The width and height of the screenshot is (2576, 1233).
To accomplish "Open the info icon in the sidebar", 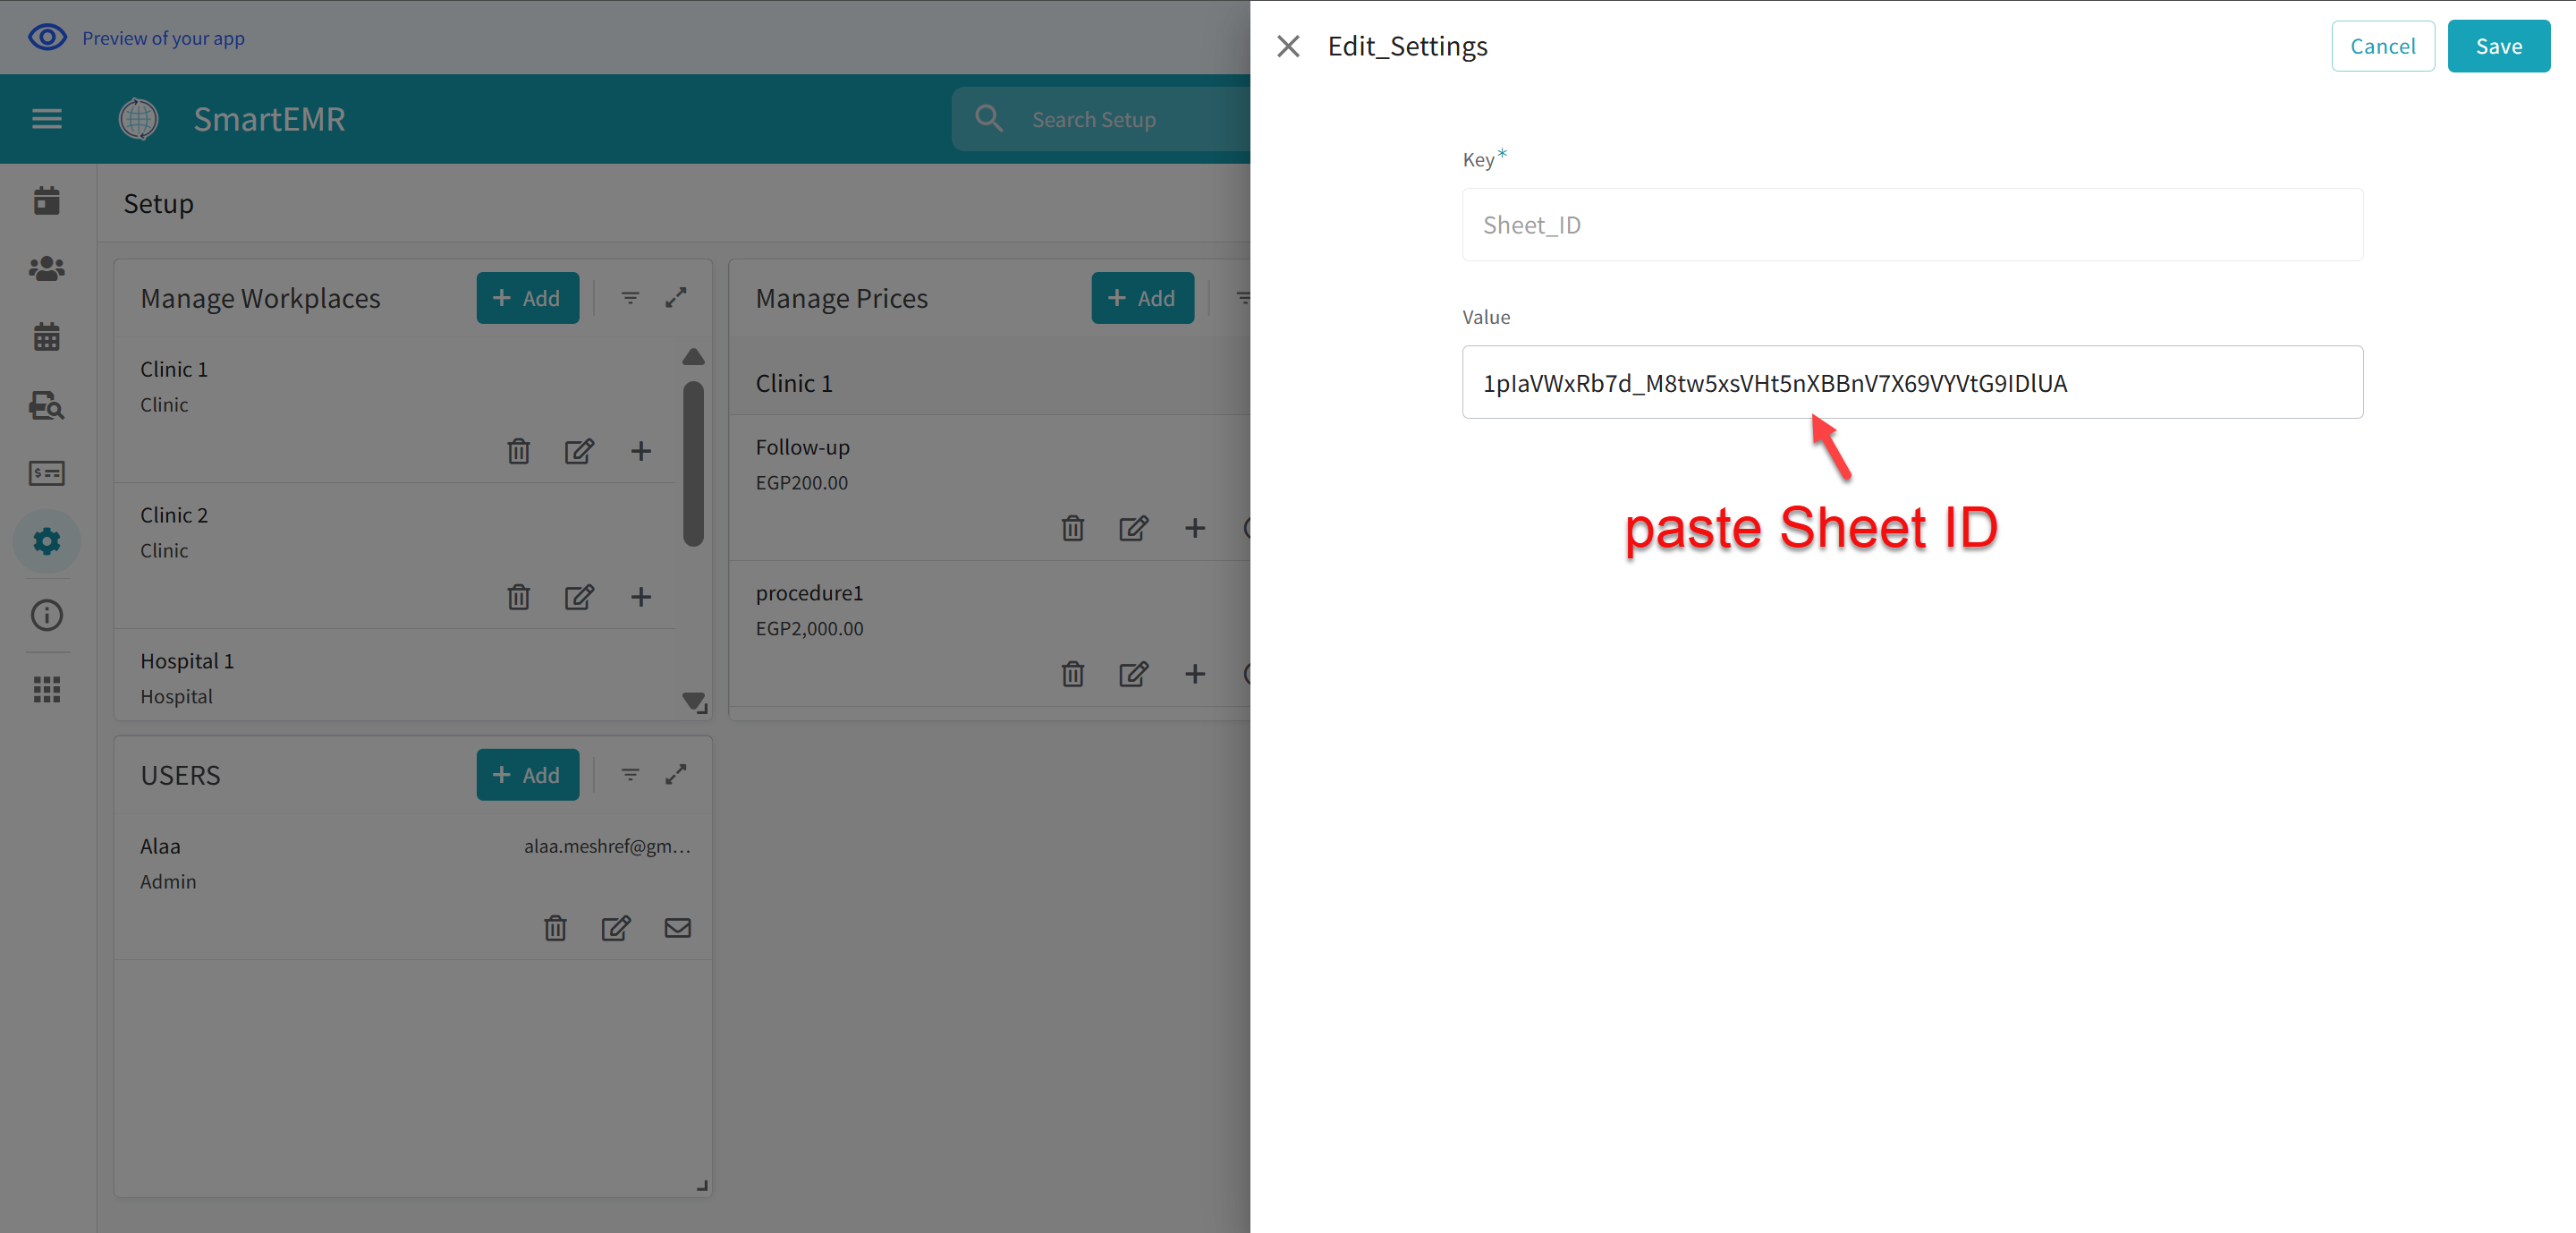I will pos(46,615).
